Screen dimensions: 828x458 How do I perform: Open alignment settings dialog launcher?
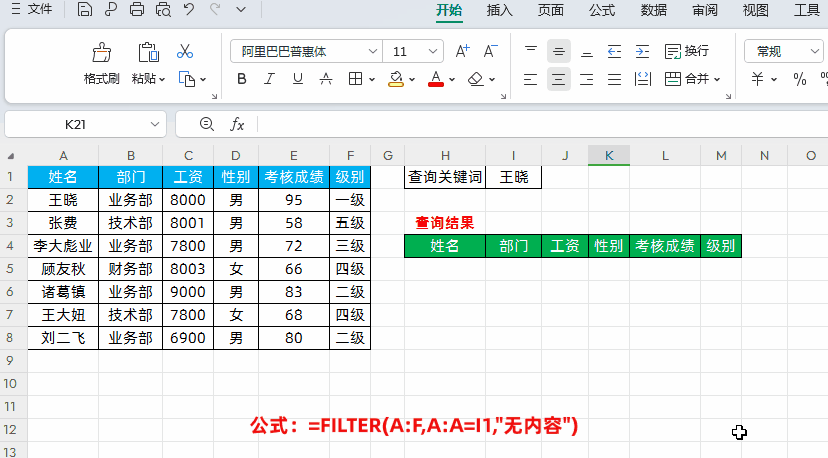pos(728,96)
